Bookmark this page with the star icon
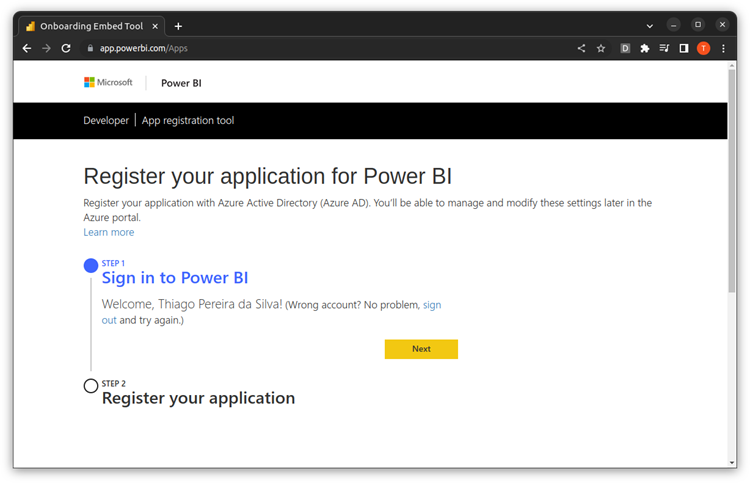This screenshot has width=750, height=483. 601,48
